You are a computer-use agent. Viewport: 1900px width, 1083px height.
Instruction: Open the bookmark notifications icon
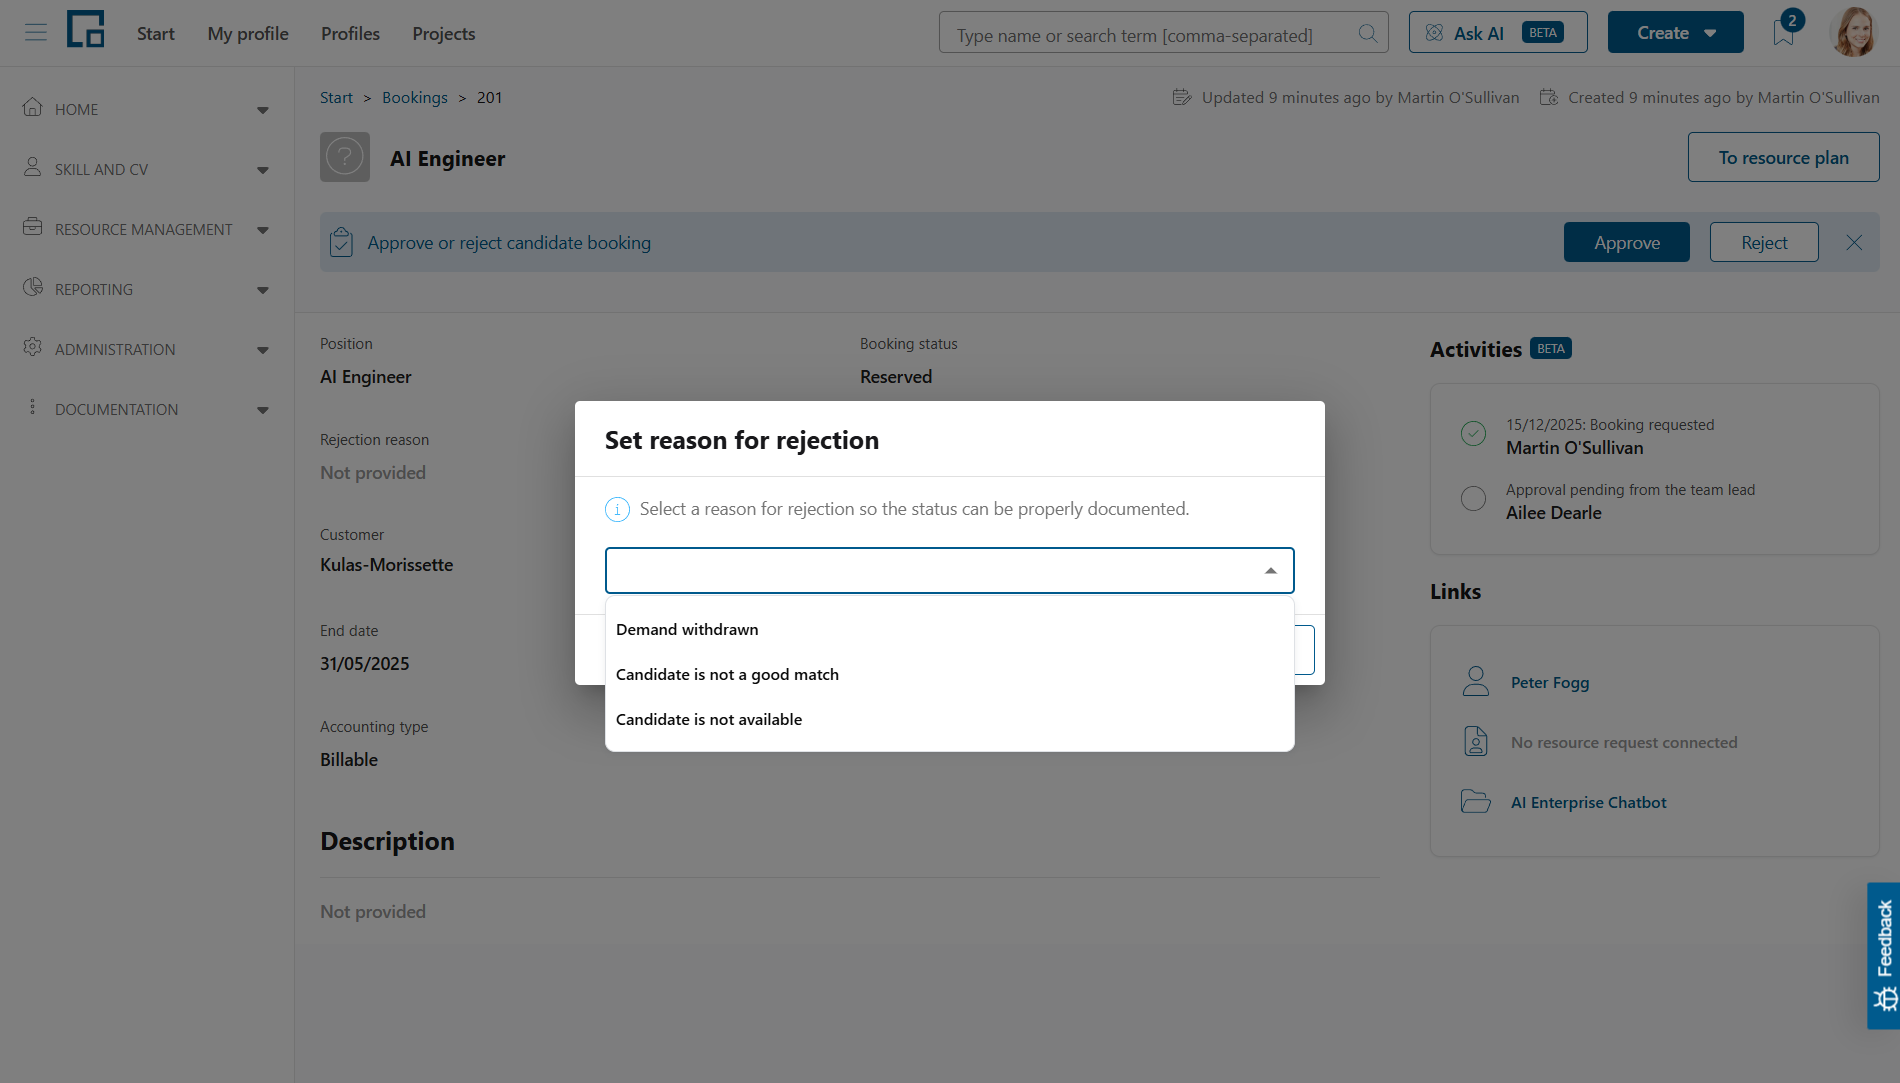(x=1784, y=32)
